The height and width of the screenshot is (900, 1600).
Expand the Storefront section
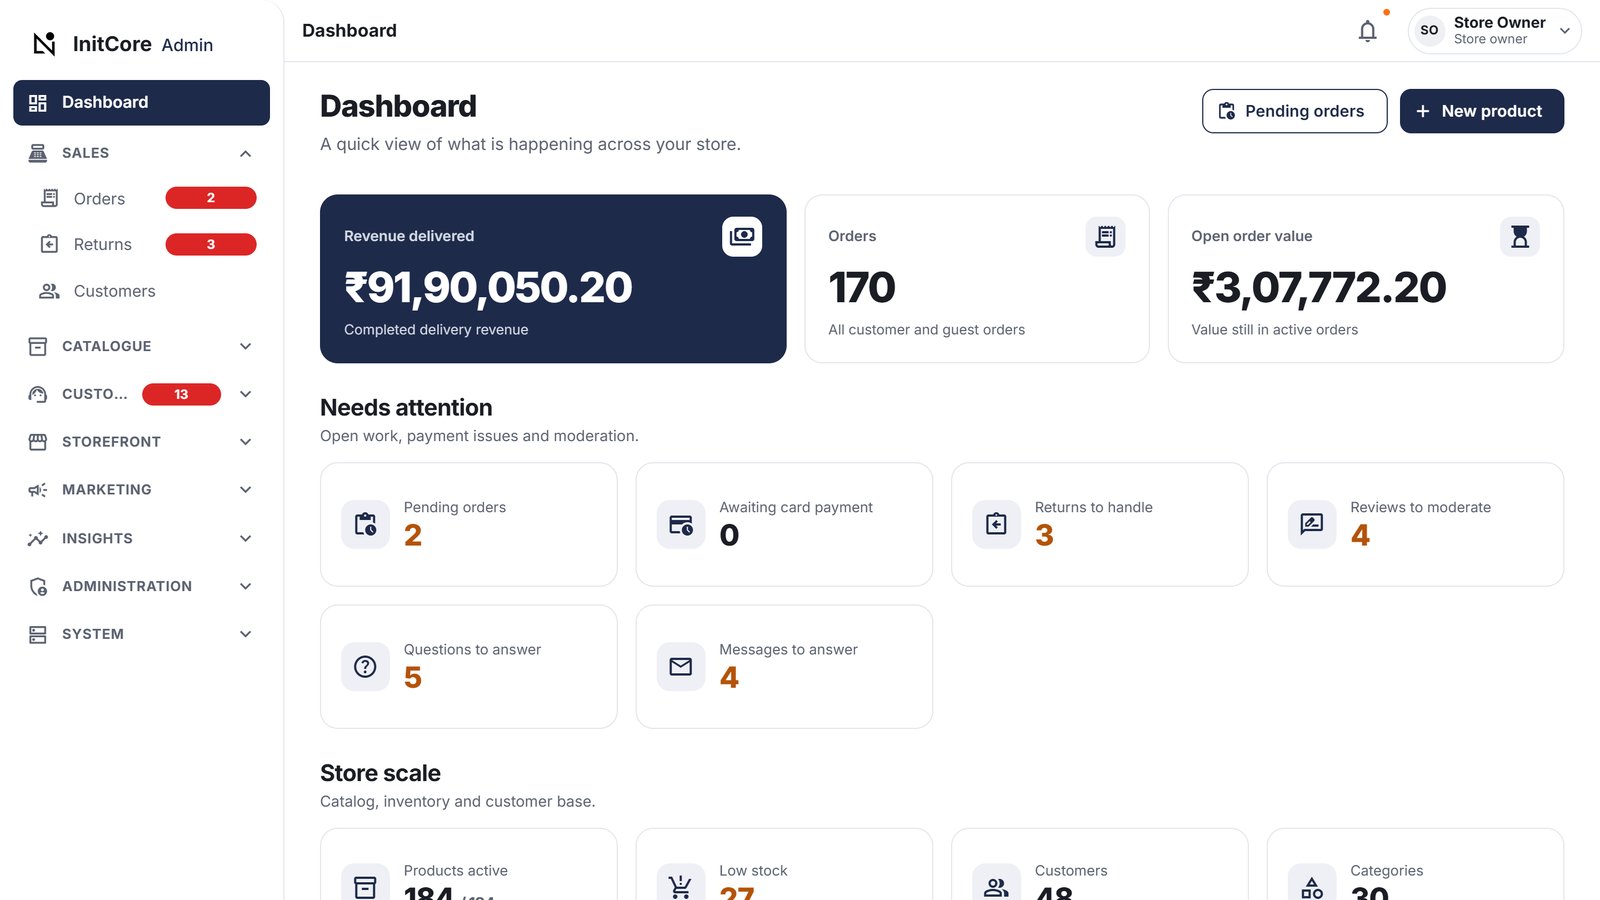141,442
